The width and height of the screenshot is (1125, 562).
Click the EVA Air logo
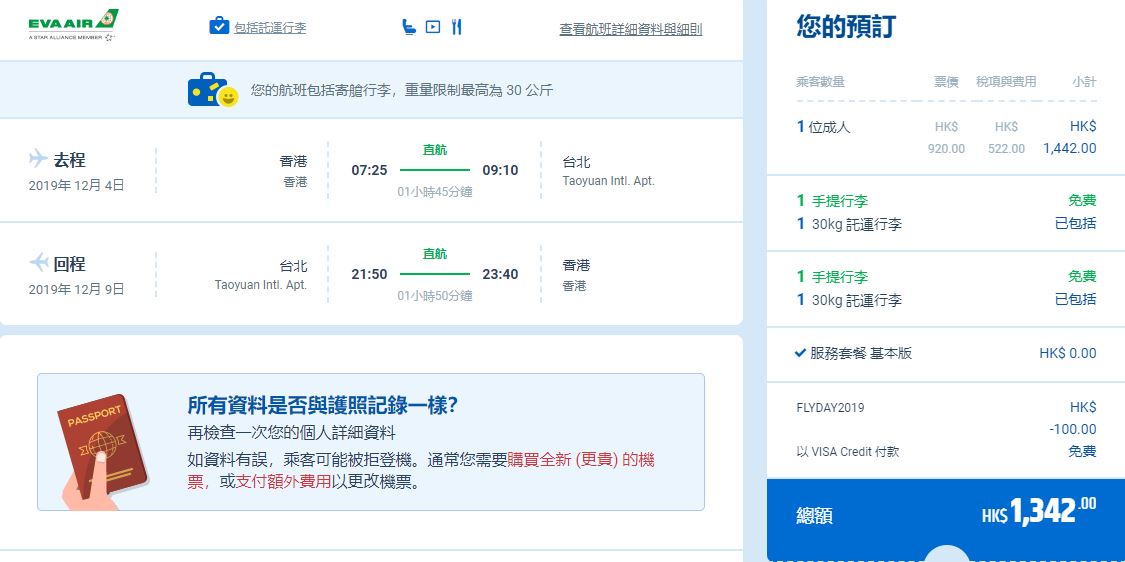coord(73,25)
